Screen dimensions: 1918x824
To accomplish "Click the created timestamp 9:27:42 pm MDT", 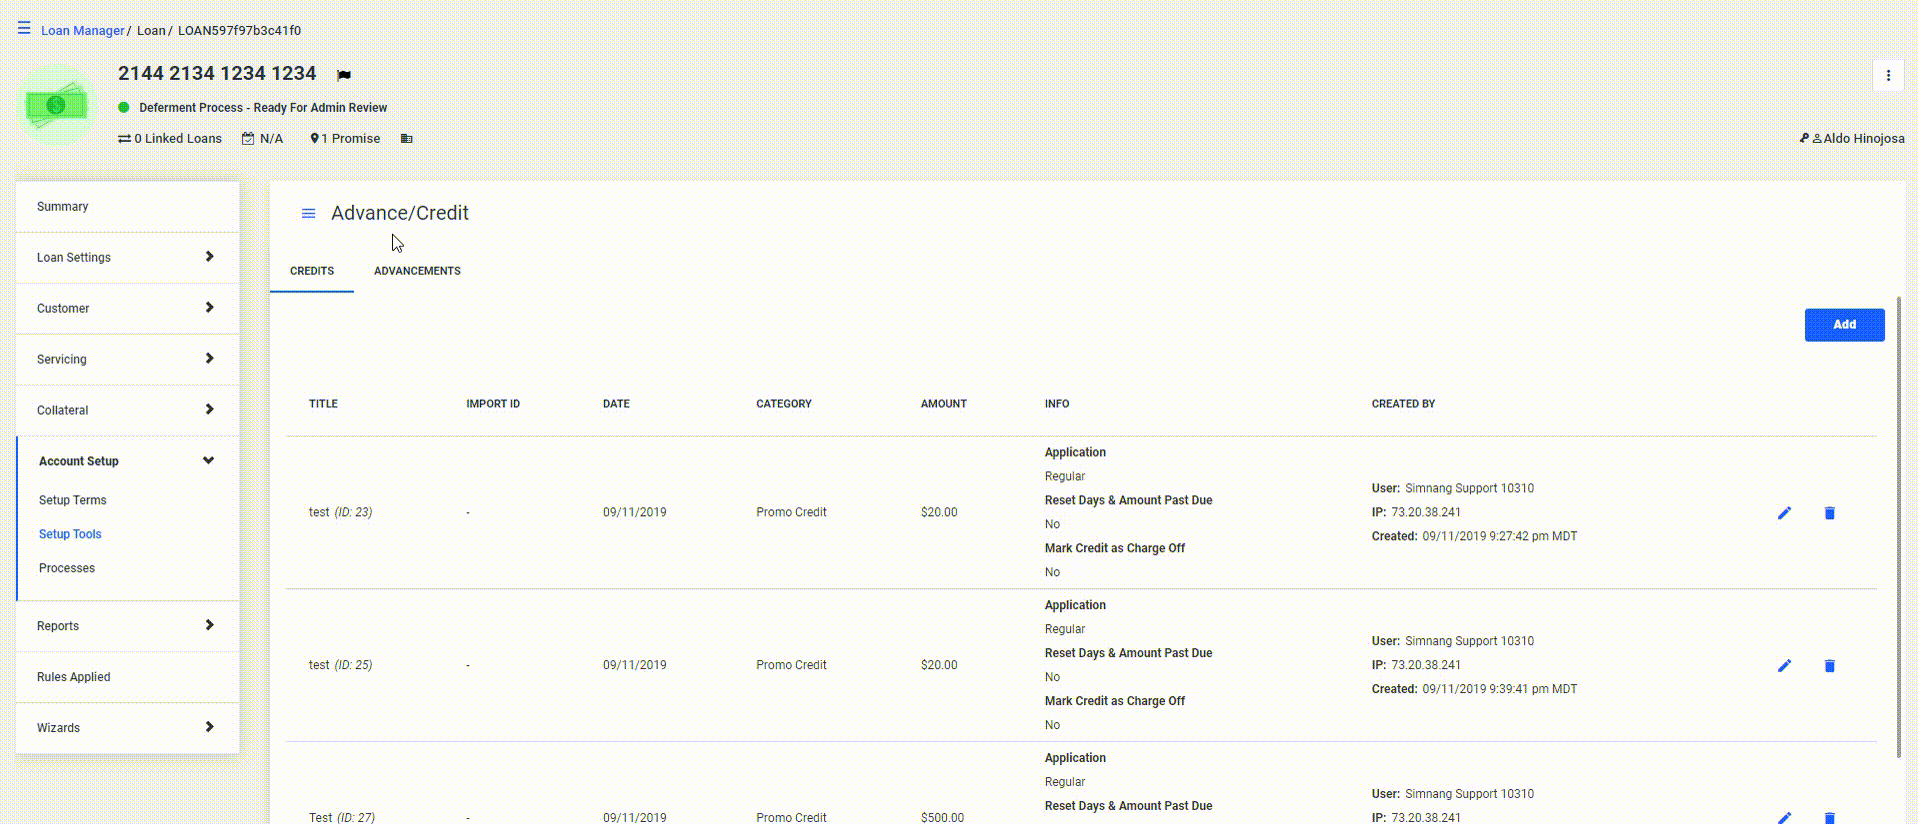I will pyautogui.click(x=1500, y=536).
